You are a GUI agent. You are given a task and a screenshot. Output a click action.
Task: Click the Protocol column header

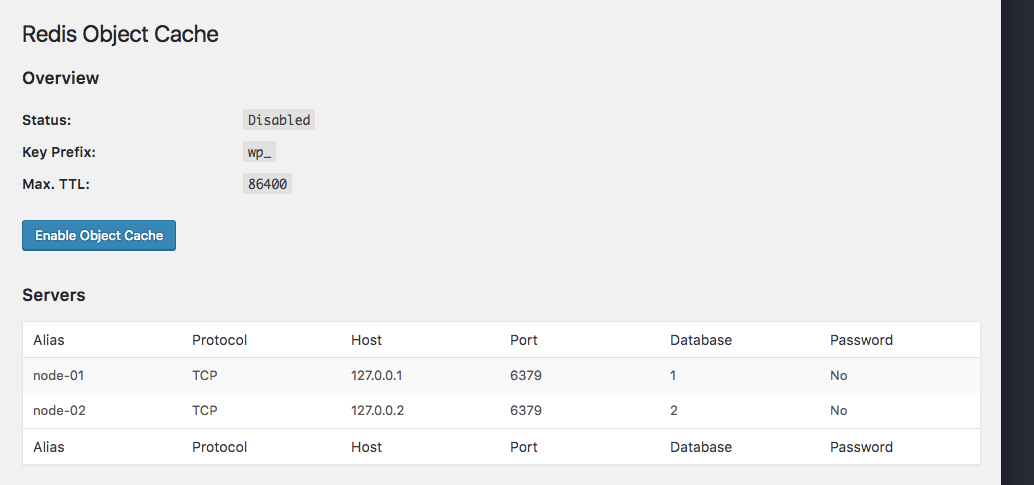[219, 340]
